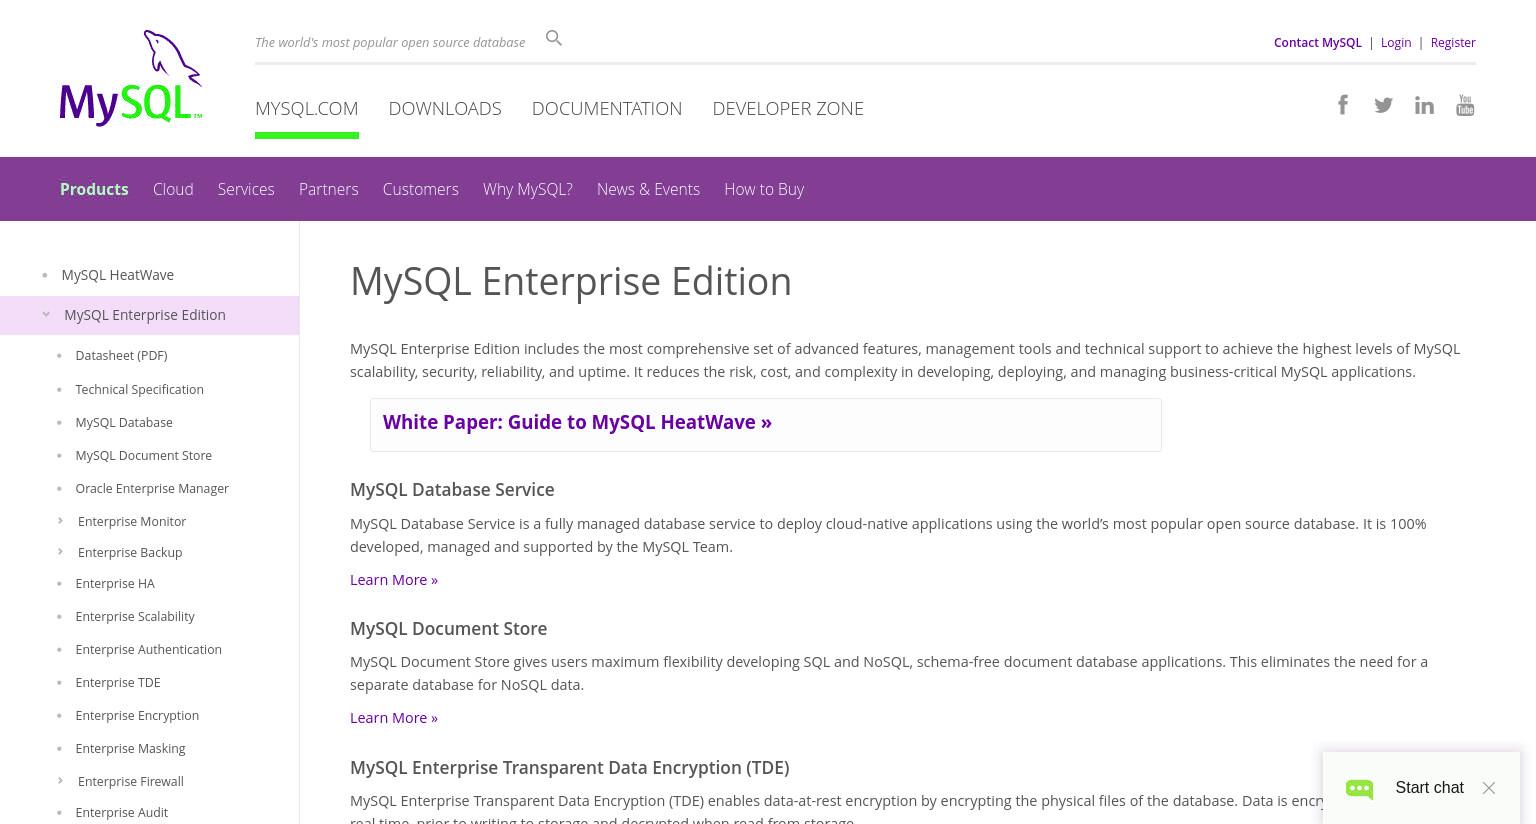This screenshot has width=1536, height=824.
Task: Collapse the MySQL Enterprise Edition sidebar section
Action: tap(46, 314)
